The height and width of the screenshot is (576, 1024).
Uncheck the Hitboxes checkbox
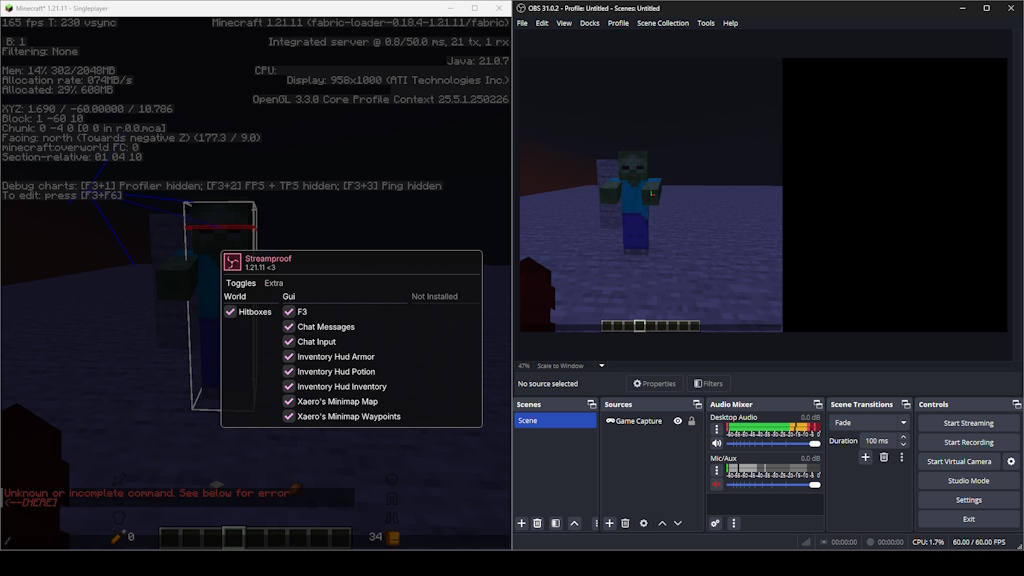coord(230,312)
